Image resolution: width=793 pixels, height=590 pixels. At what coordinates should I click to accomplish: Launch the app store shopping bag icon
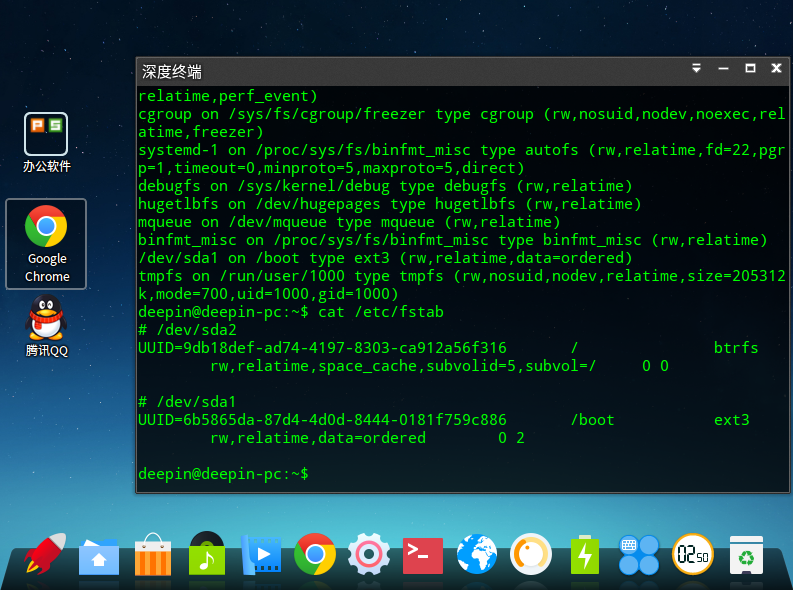tap(153, 554)
